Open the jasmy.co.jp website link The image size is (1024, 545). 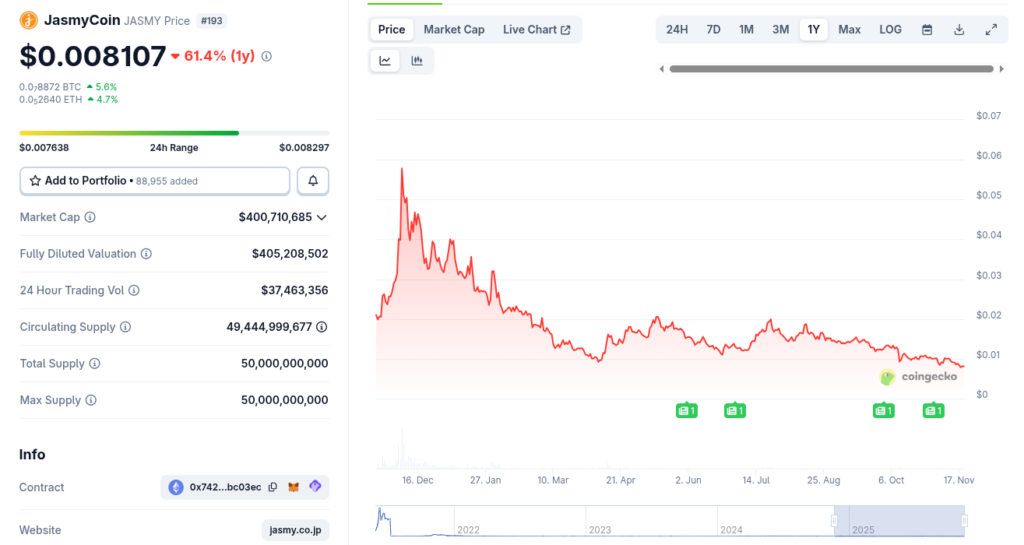coord(295,530)
